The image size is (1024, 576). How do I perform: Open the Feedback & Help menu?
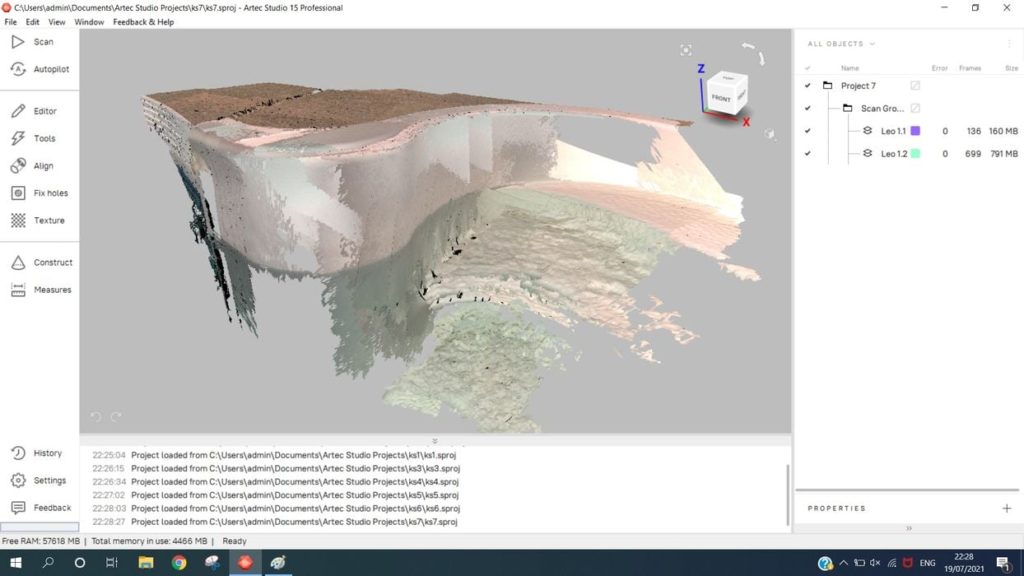point(143,22)
